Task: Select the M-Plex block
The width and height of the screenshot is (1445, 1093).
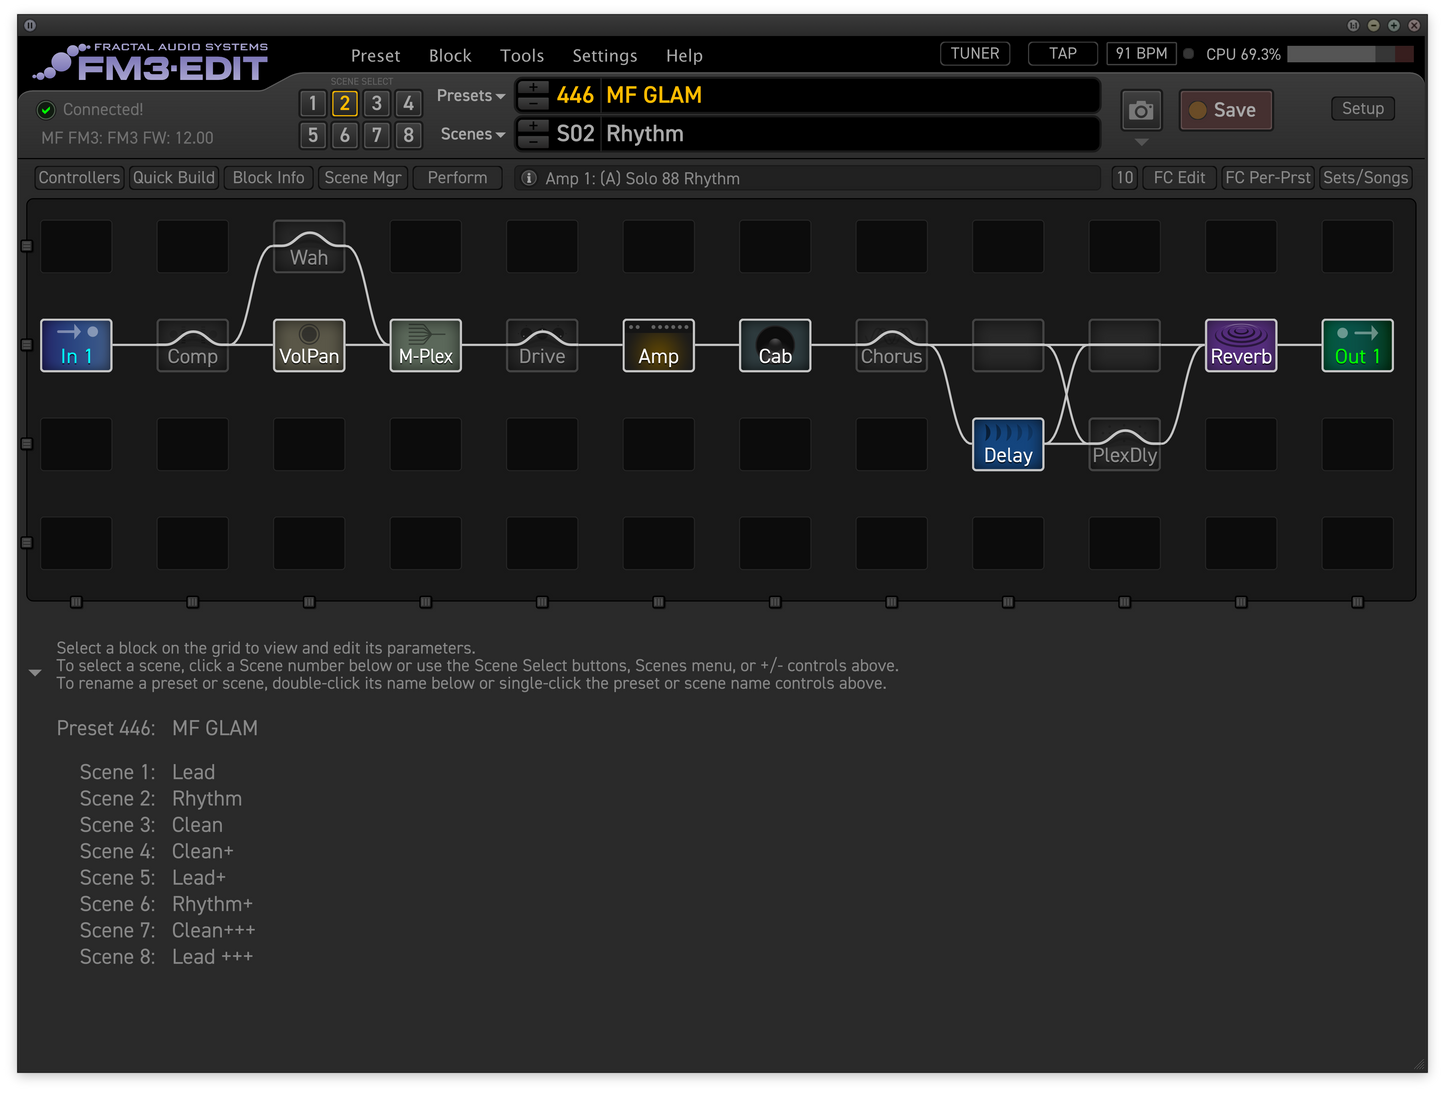Action: pyautogui.click(x=426, y=345)
